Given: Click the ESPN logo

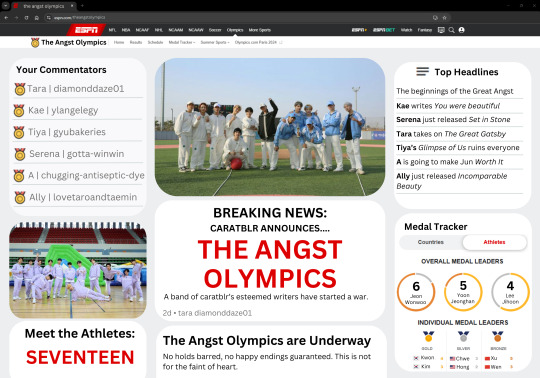Looking at the screenshot, I should coord(86,30).
